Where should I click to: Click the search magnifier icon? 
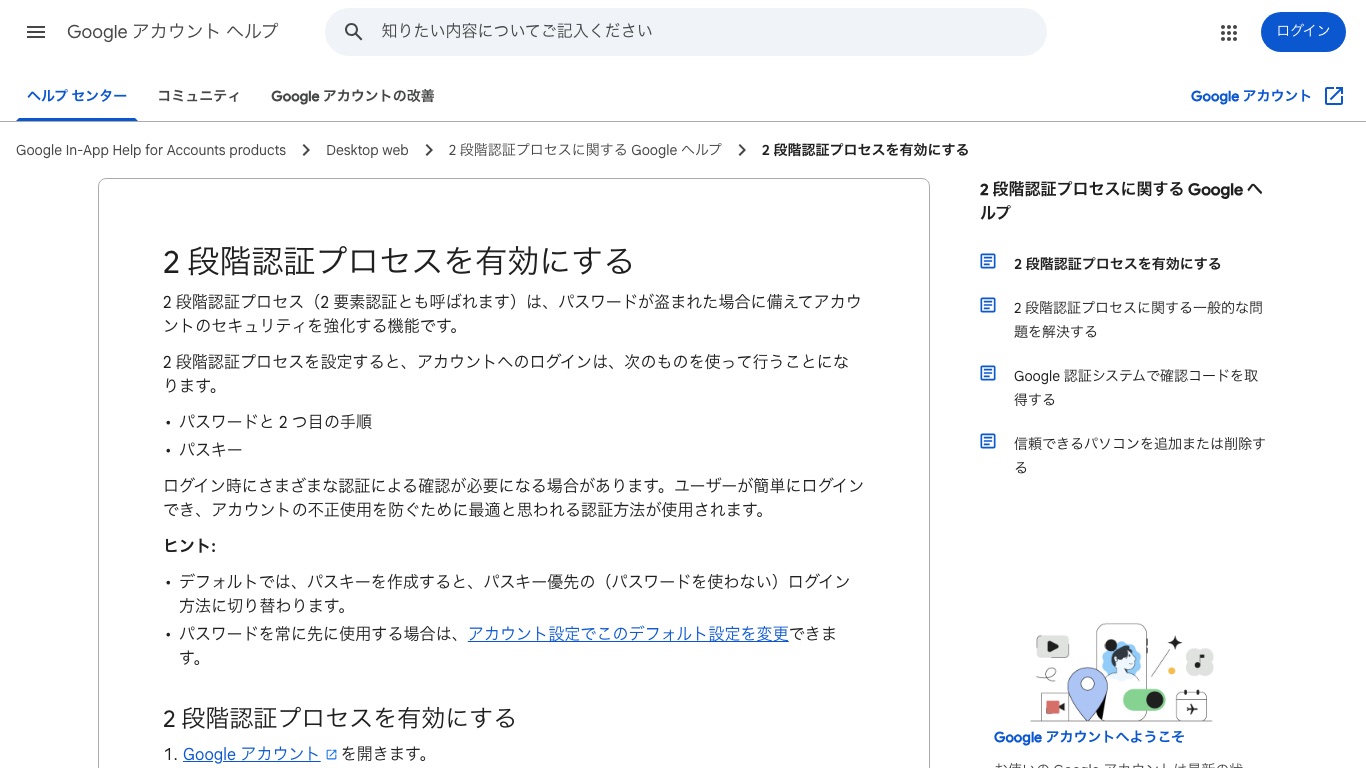tap(353, 32)
